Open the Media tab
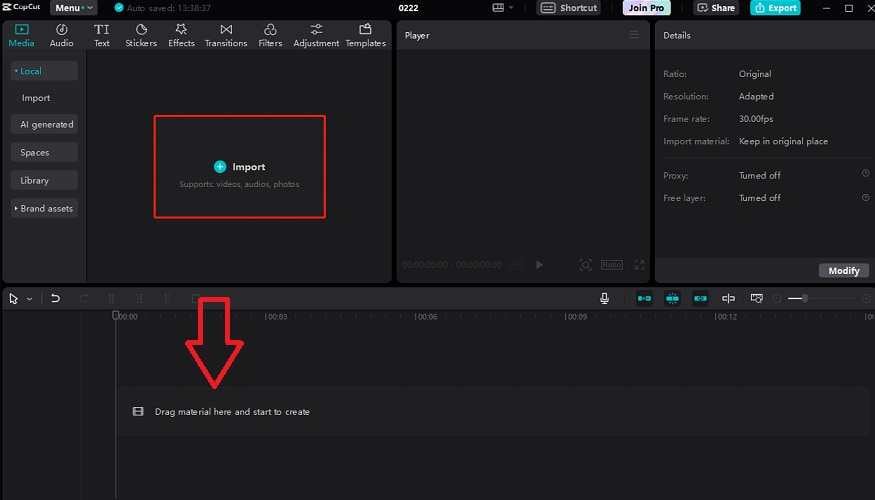Viewport: 875px width, 500px height. pos(21,35)
